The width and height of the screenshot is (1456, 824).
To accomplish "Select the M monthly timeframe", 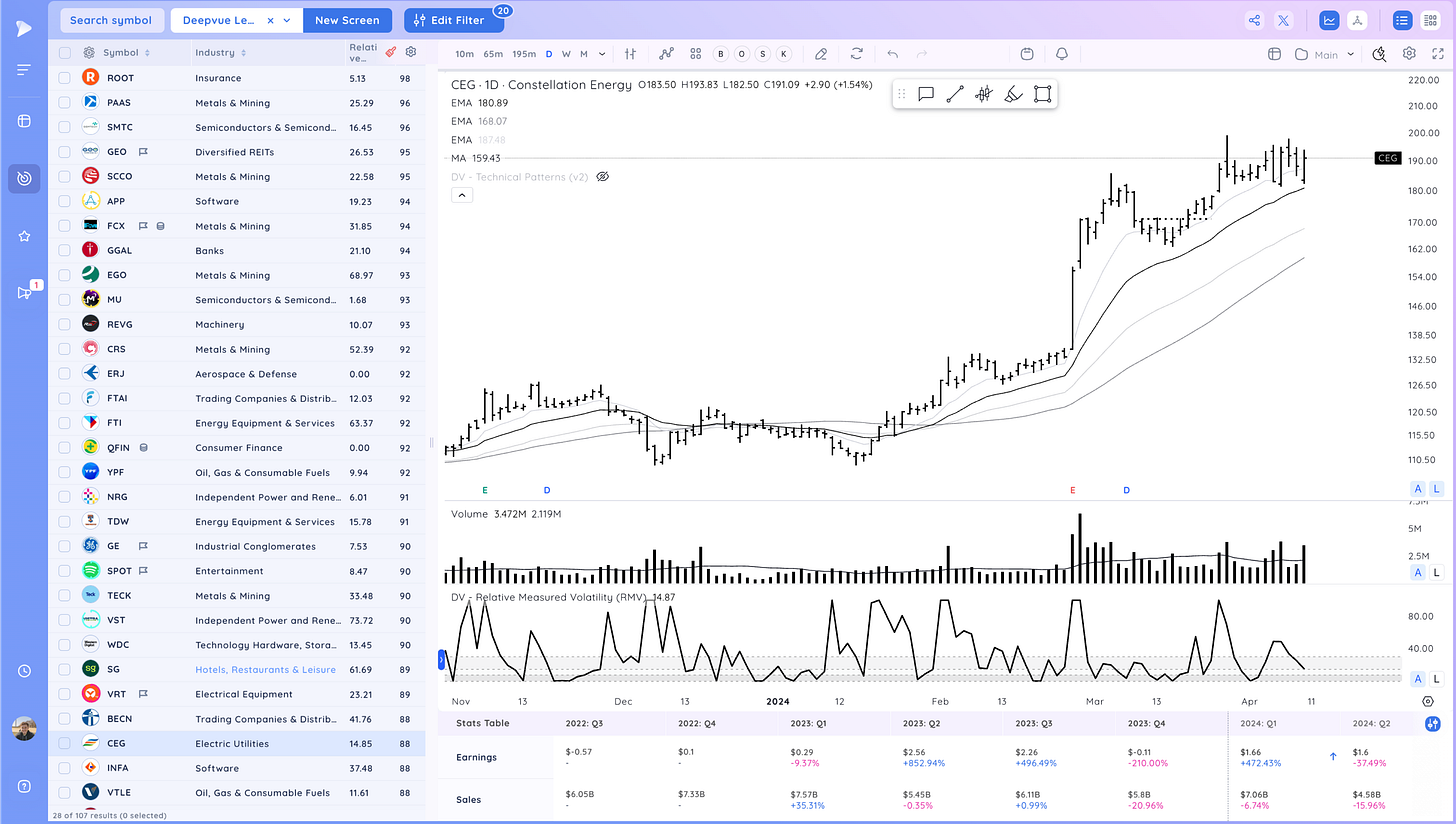I will 583,54.
